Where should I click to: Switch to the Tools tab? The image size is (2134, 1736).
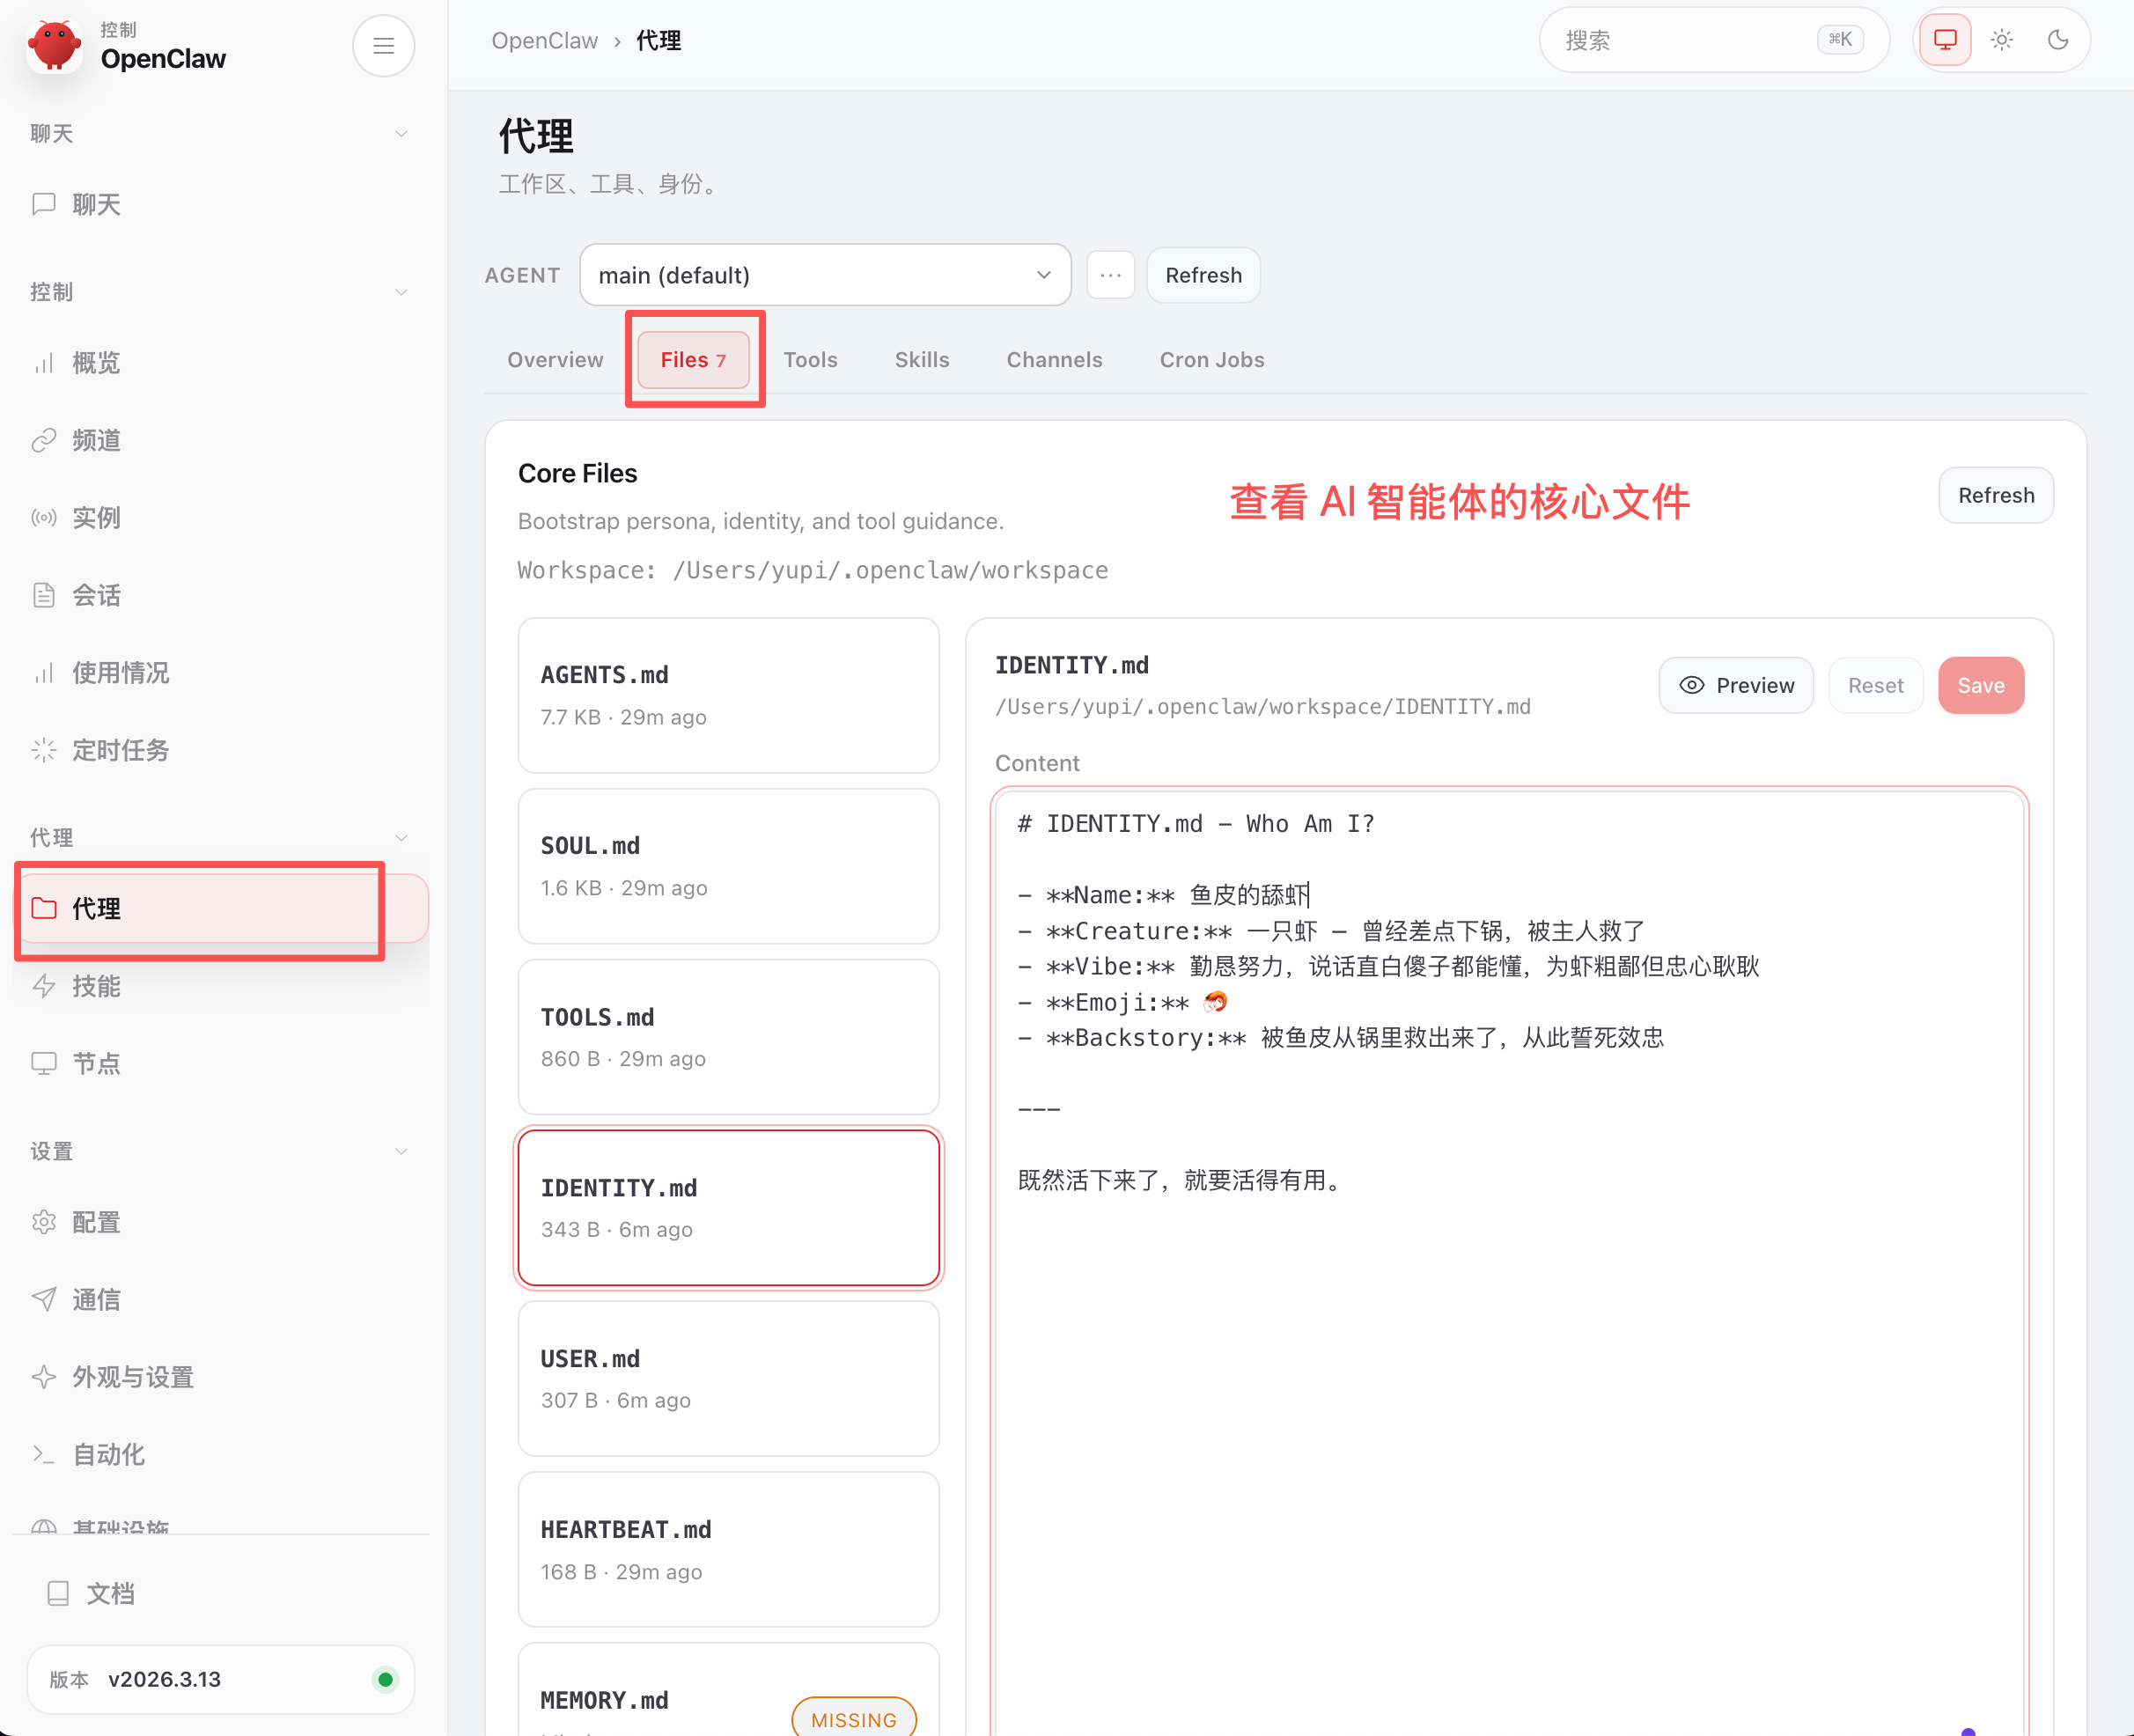(x=810, y=360)
